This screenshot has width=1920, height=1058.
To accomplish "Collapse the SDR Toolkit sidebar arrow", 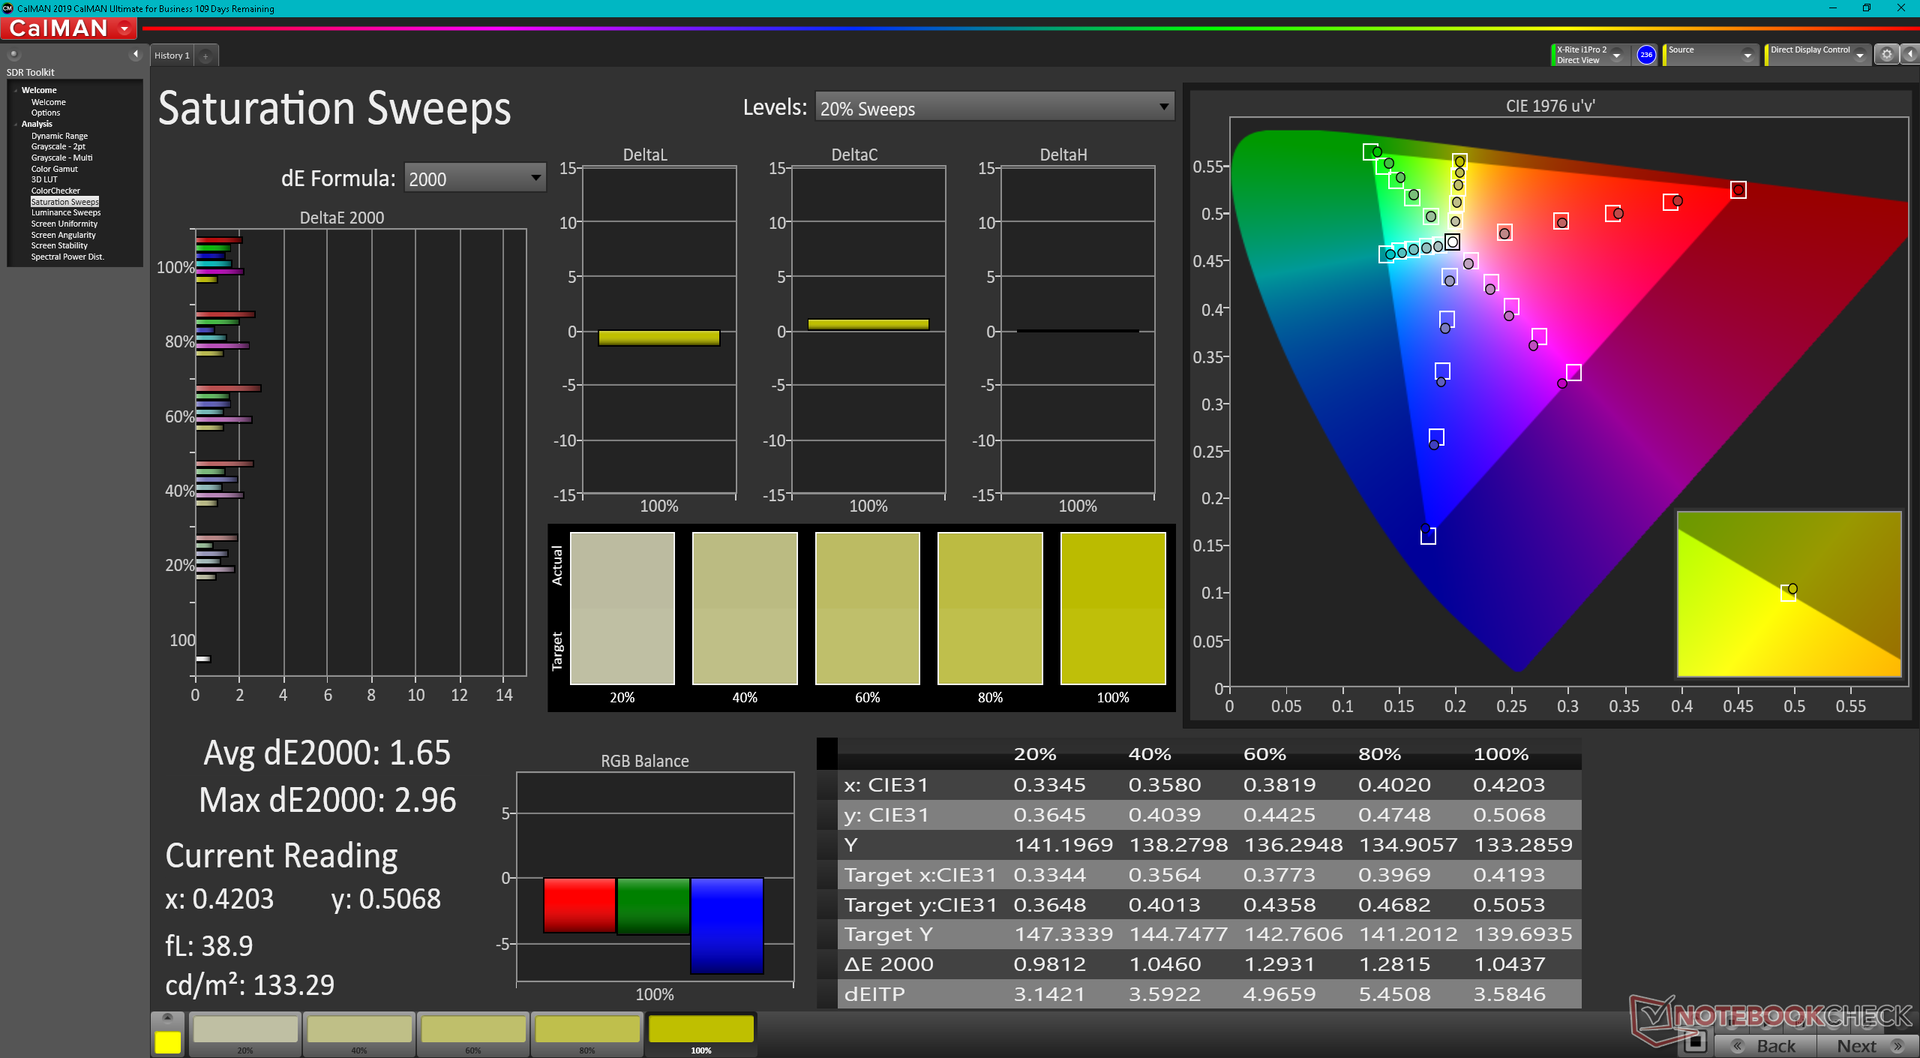I will pos(135,55).
